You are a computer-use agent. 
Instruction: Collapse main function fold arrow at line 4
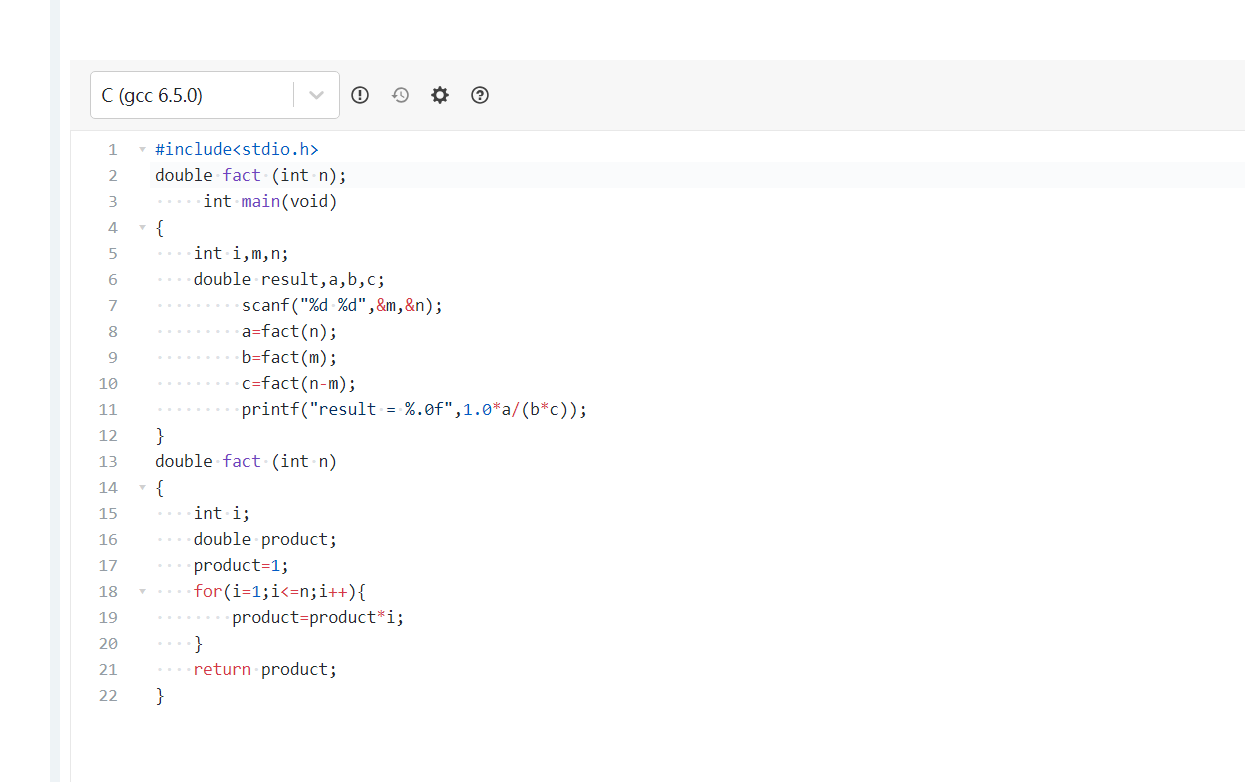(142, 228)
